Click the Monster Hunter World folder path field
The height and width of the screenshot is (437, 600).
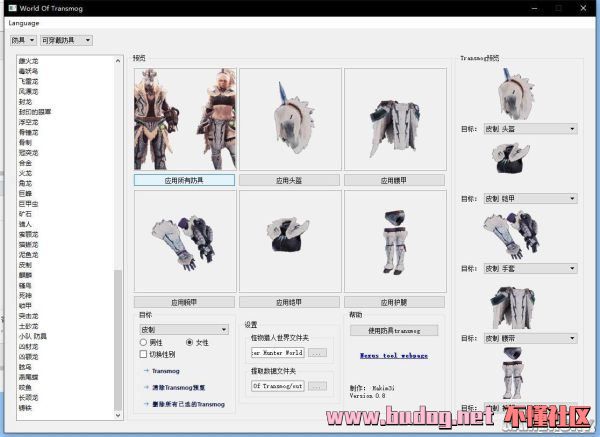[278, 352]
